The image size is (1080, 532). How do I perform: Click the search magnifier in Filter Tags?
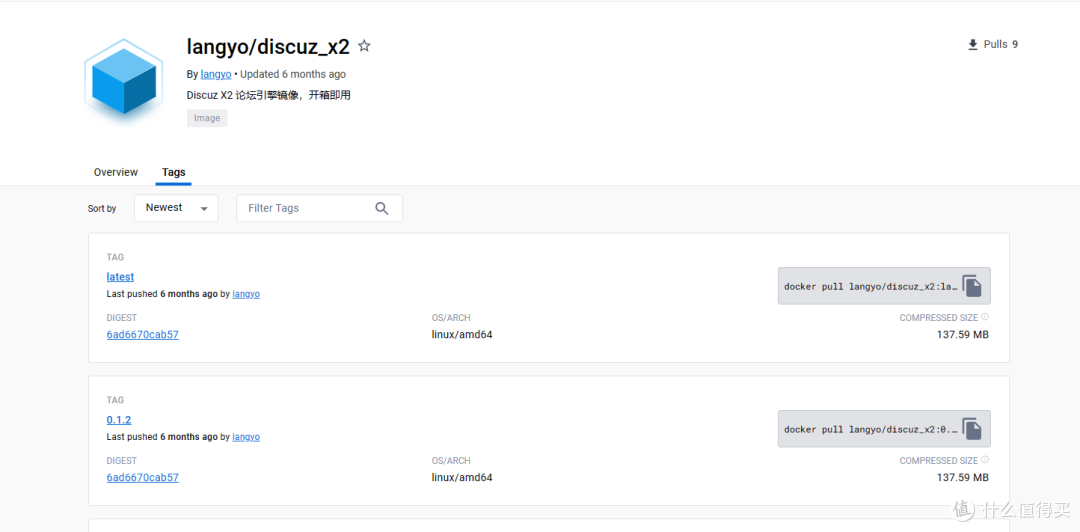point(382,208)
